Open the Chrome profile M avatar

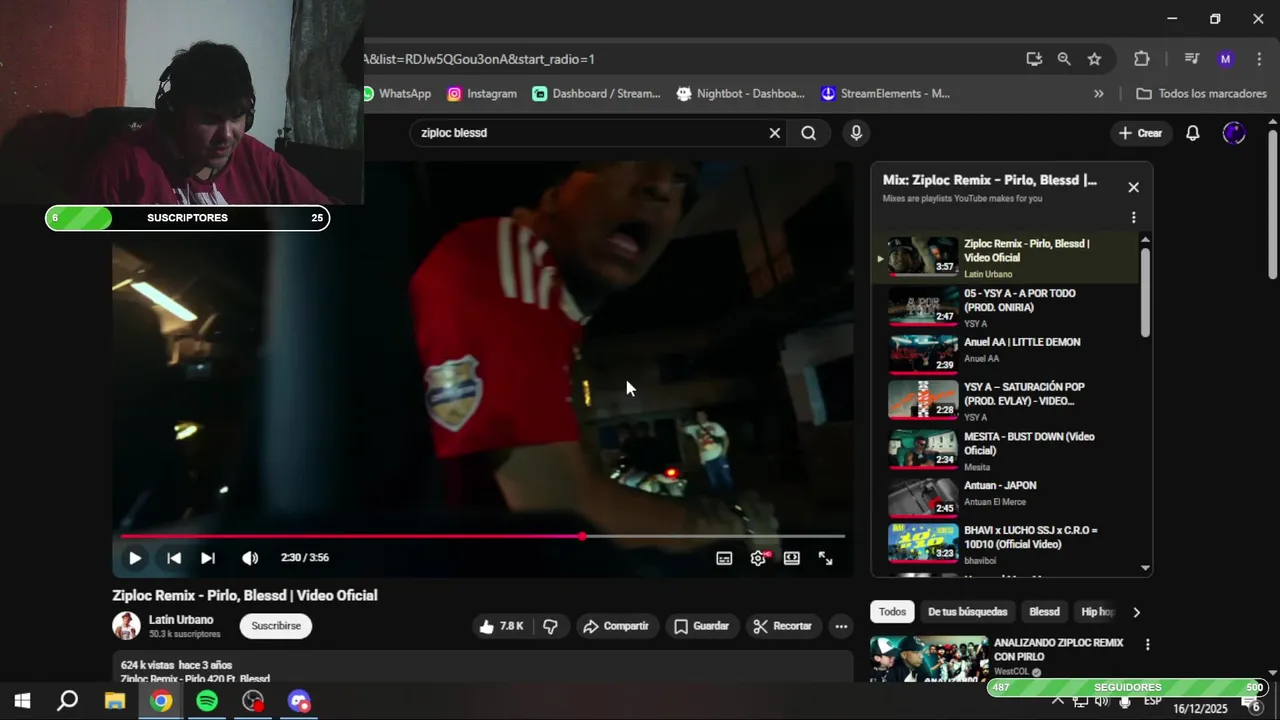tap(1226, 59)
